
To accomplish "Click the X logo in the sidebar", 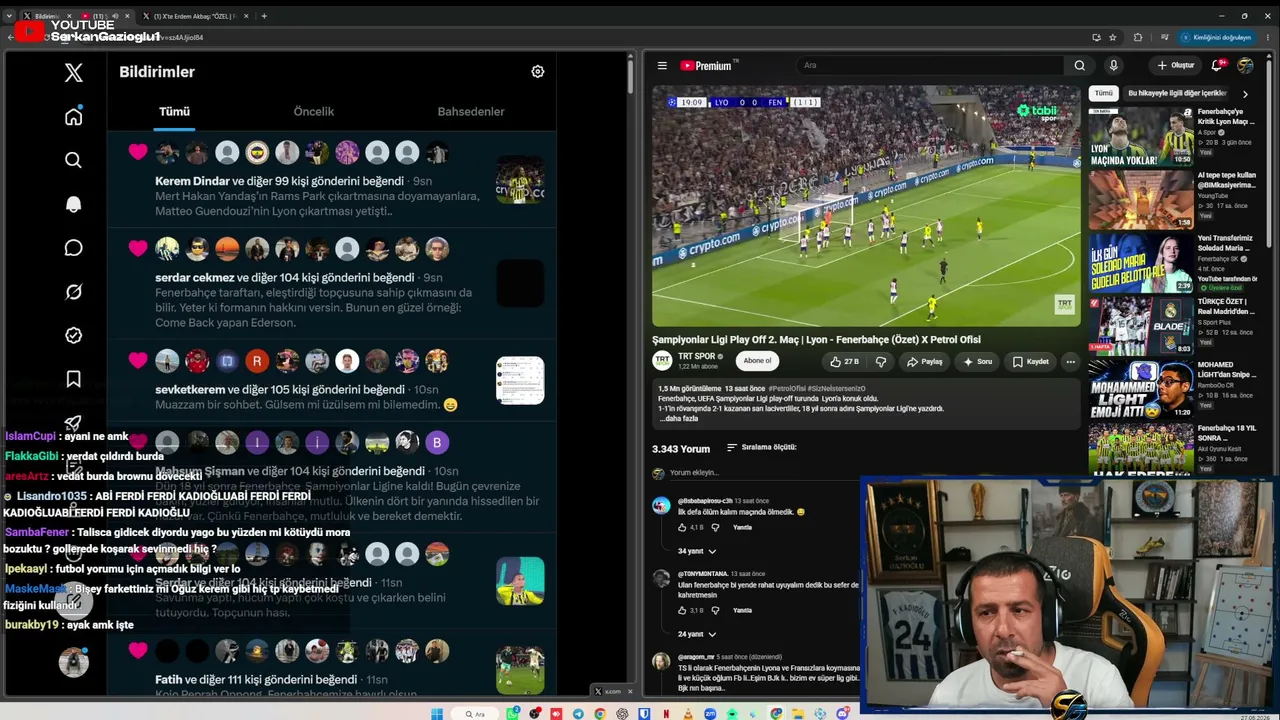I will [73, 72].
